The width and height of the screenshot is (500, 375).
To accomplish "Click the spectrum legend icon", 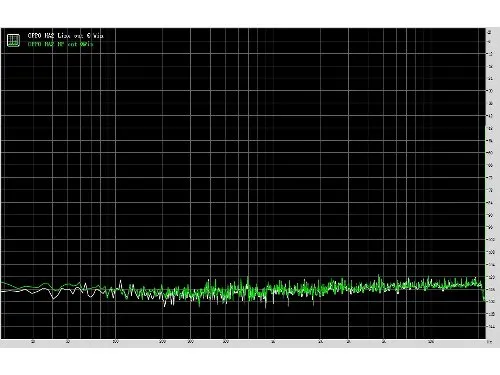I will (x=13, y=40).
